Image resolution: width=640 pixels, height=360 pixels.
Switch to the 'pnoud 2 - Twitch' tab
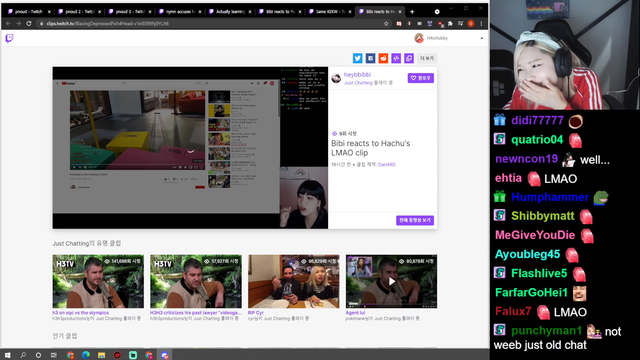click(x=78, y=12)
